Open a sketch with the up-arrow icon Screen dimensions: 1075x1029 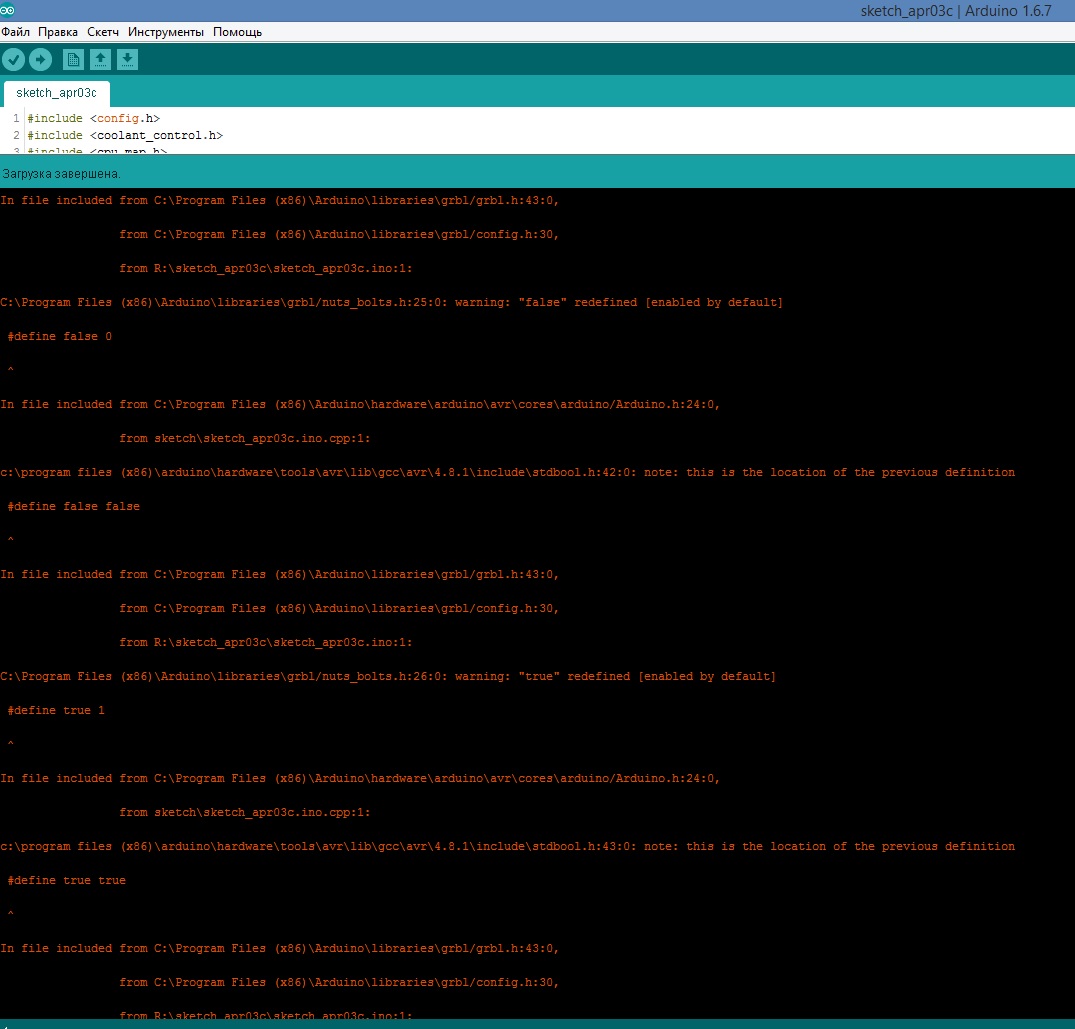pos(100,60)
